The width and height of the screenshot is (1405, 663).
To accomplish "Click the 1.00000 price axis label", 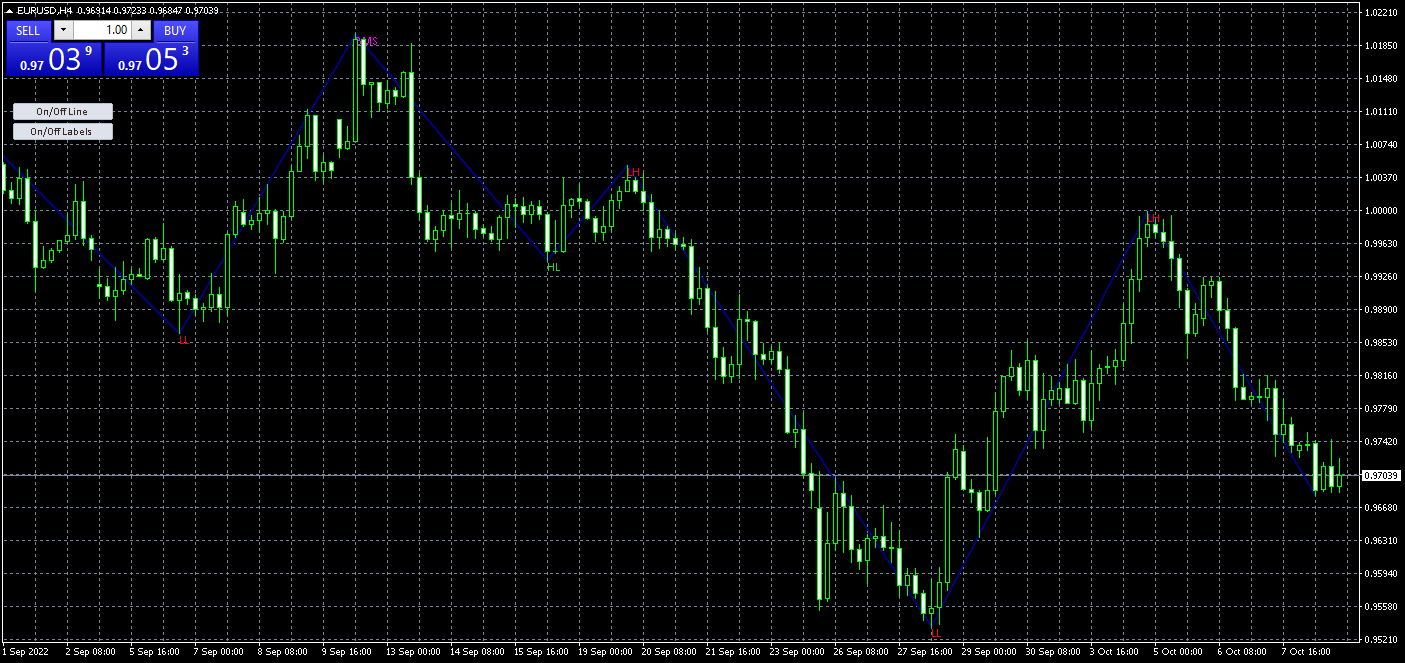I will pyautogui.click(x=1380, y=211).
